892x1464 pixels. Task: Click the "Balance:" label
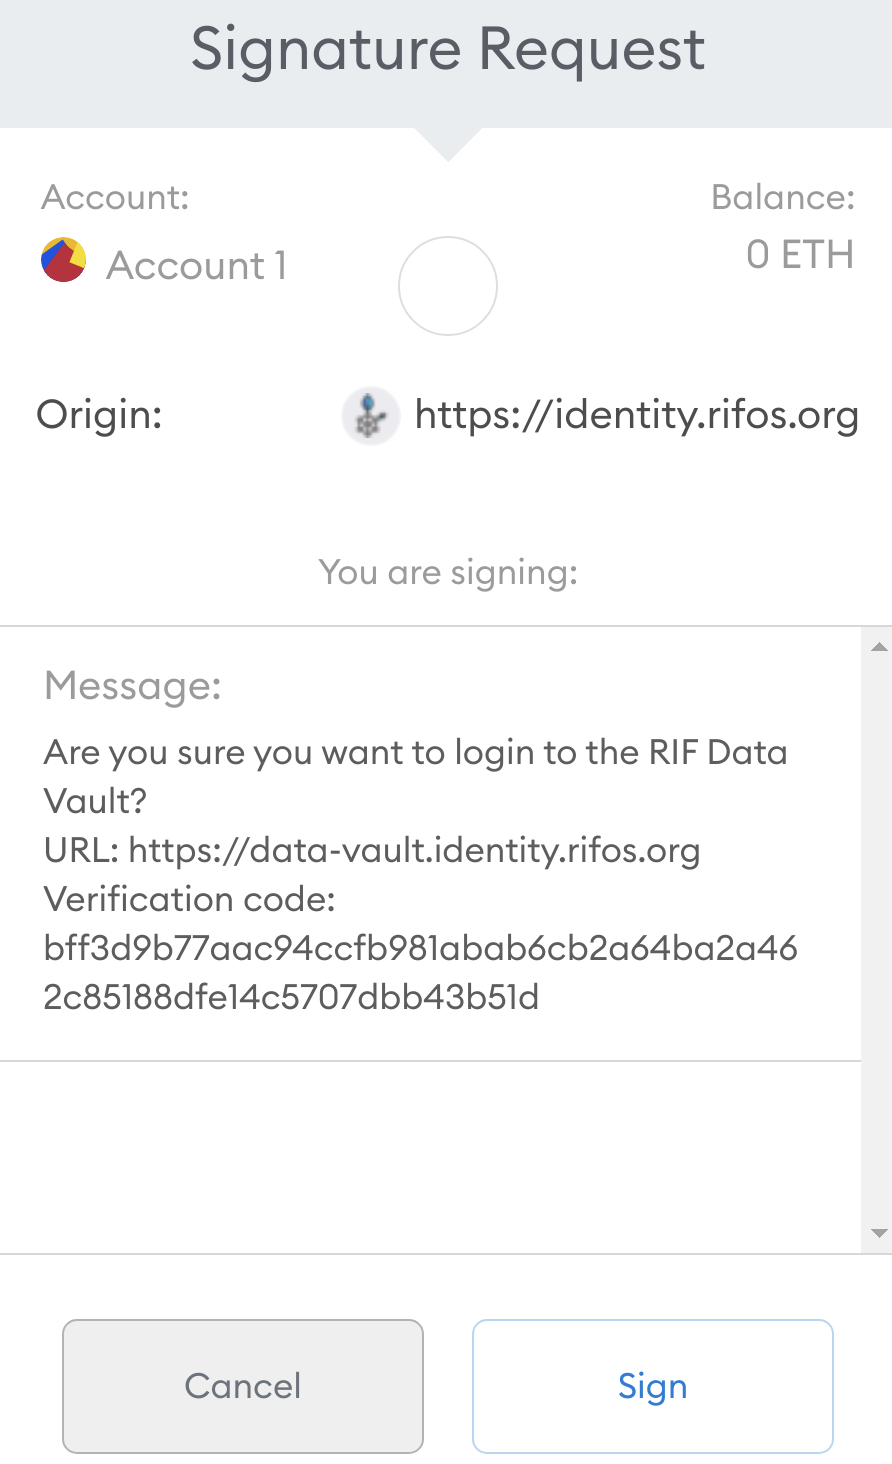[x=783, y=198]
